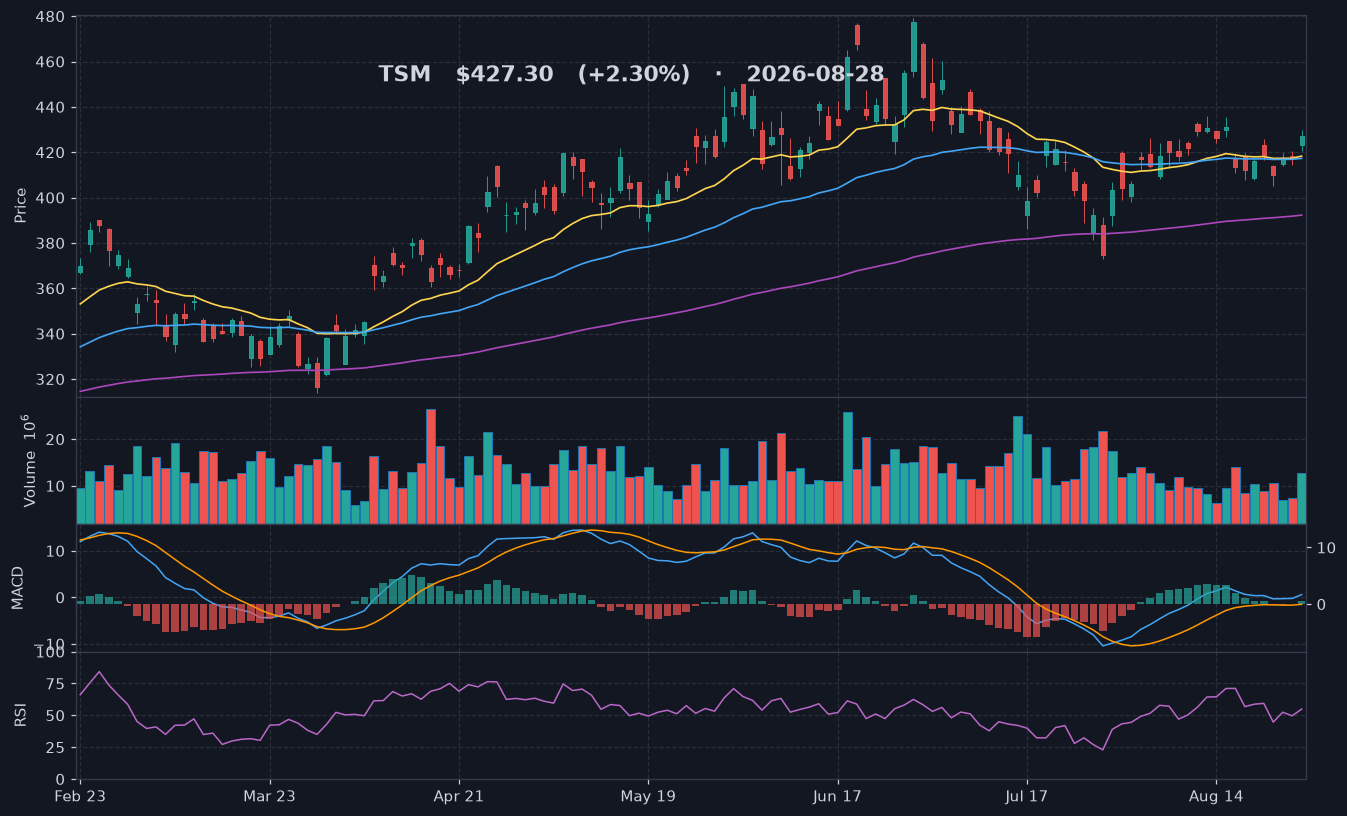Click the Apr 21 date label
This screenshot has width=1347, height=816.
click(x=459, y=797)
